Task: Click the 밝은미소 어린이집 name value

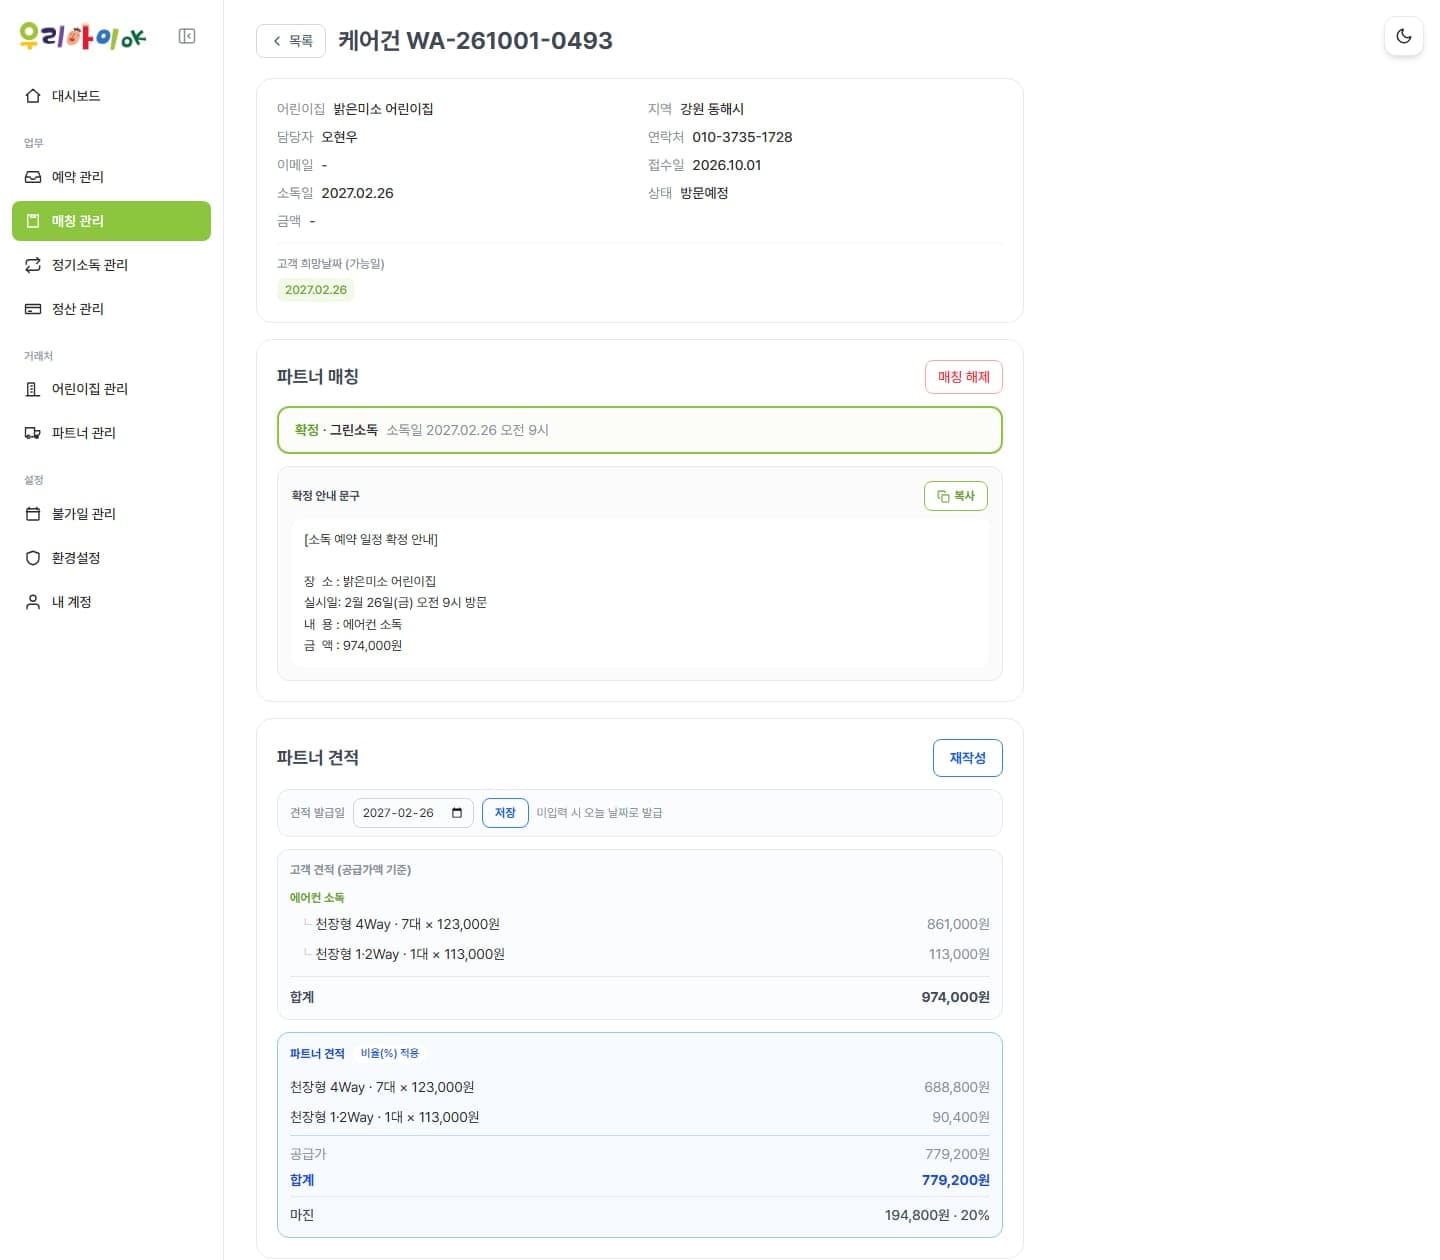Action: coord(383,109)
